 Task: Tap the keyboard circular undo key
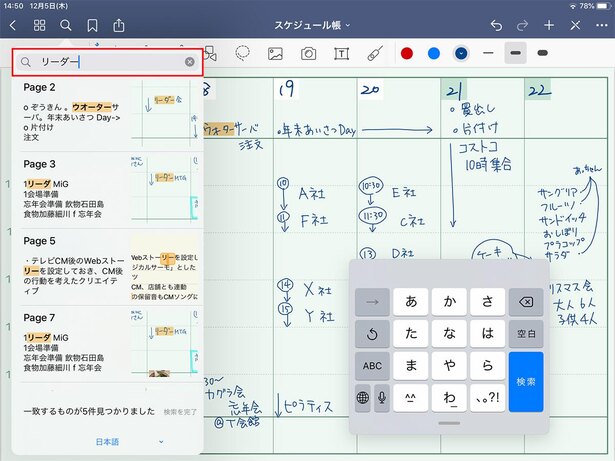[x=372, y=333]
